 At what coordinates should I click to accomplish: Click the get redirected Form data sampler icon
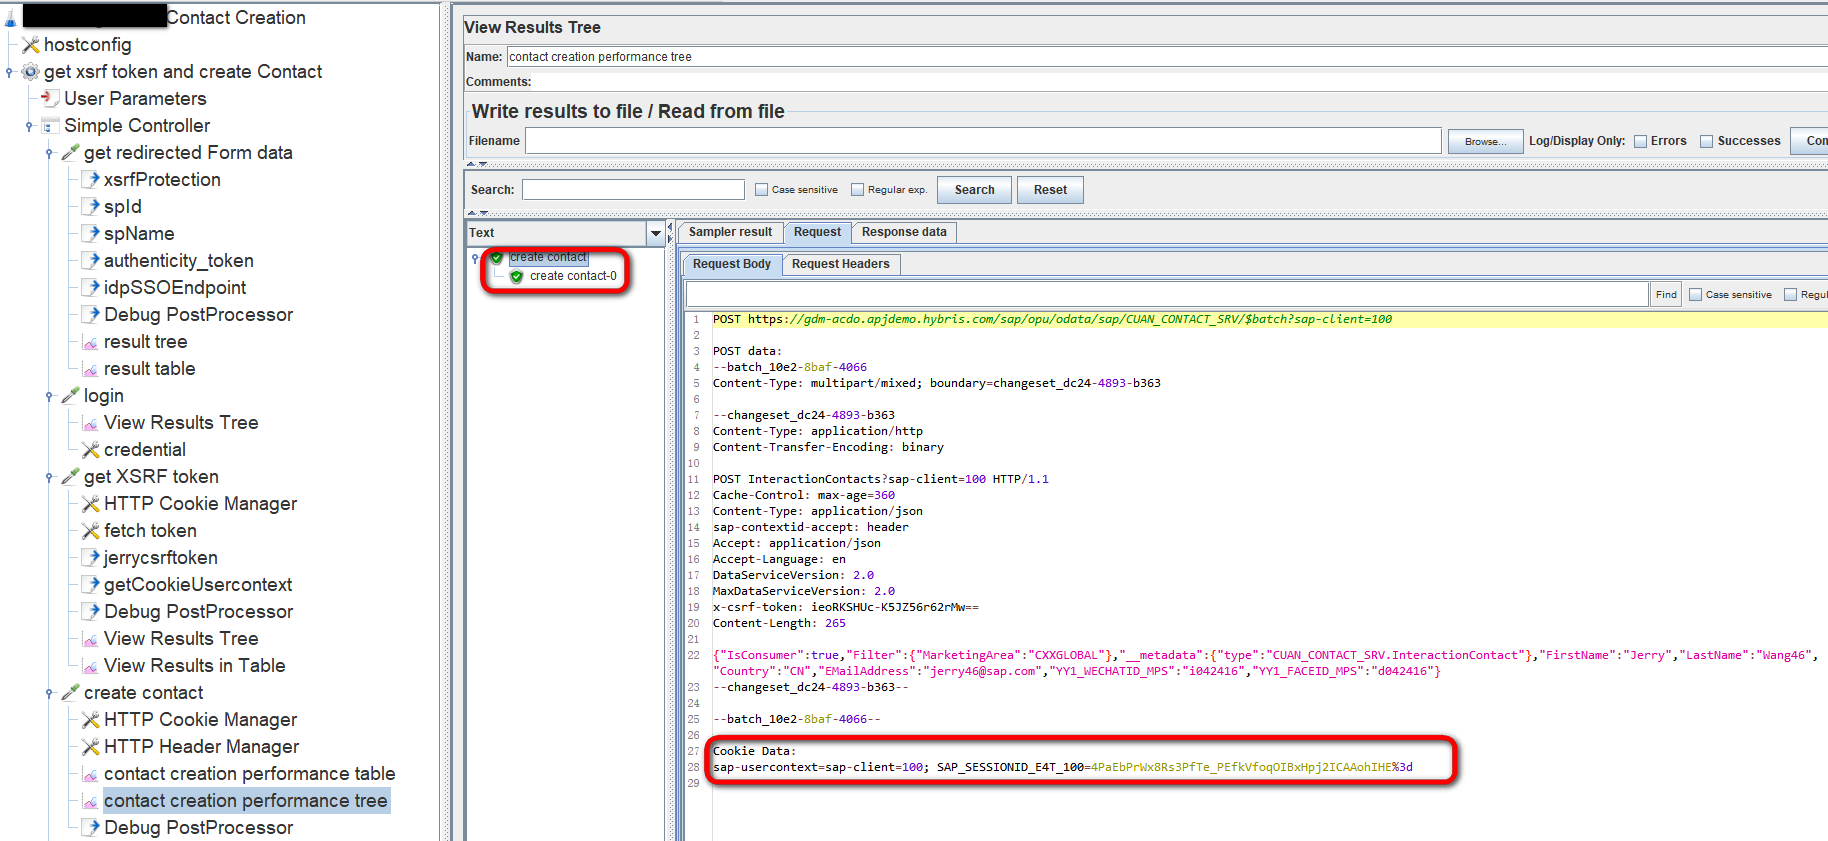point(70,153)
